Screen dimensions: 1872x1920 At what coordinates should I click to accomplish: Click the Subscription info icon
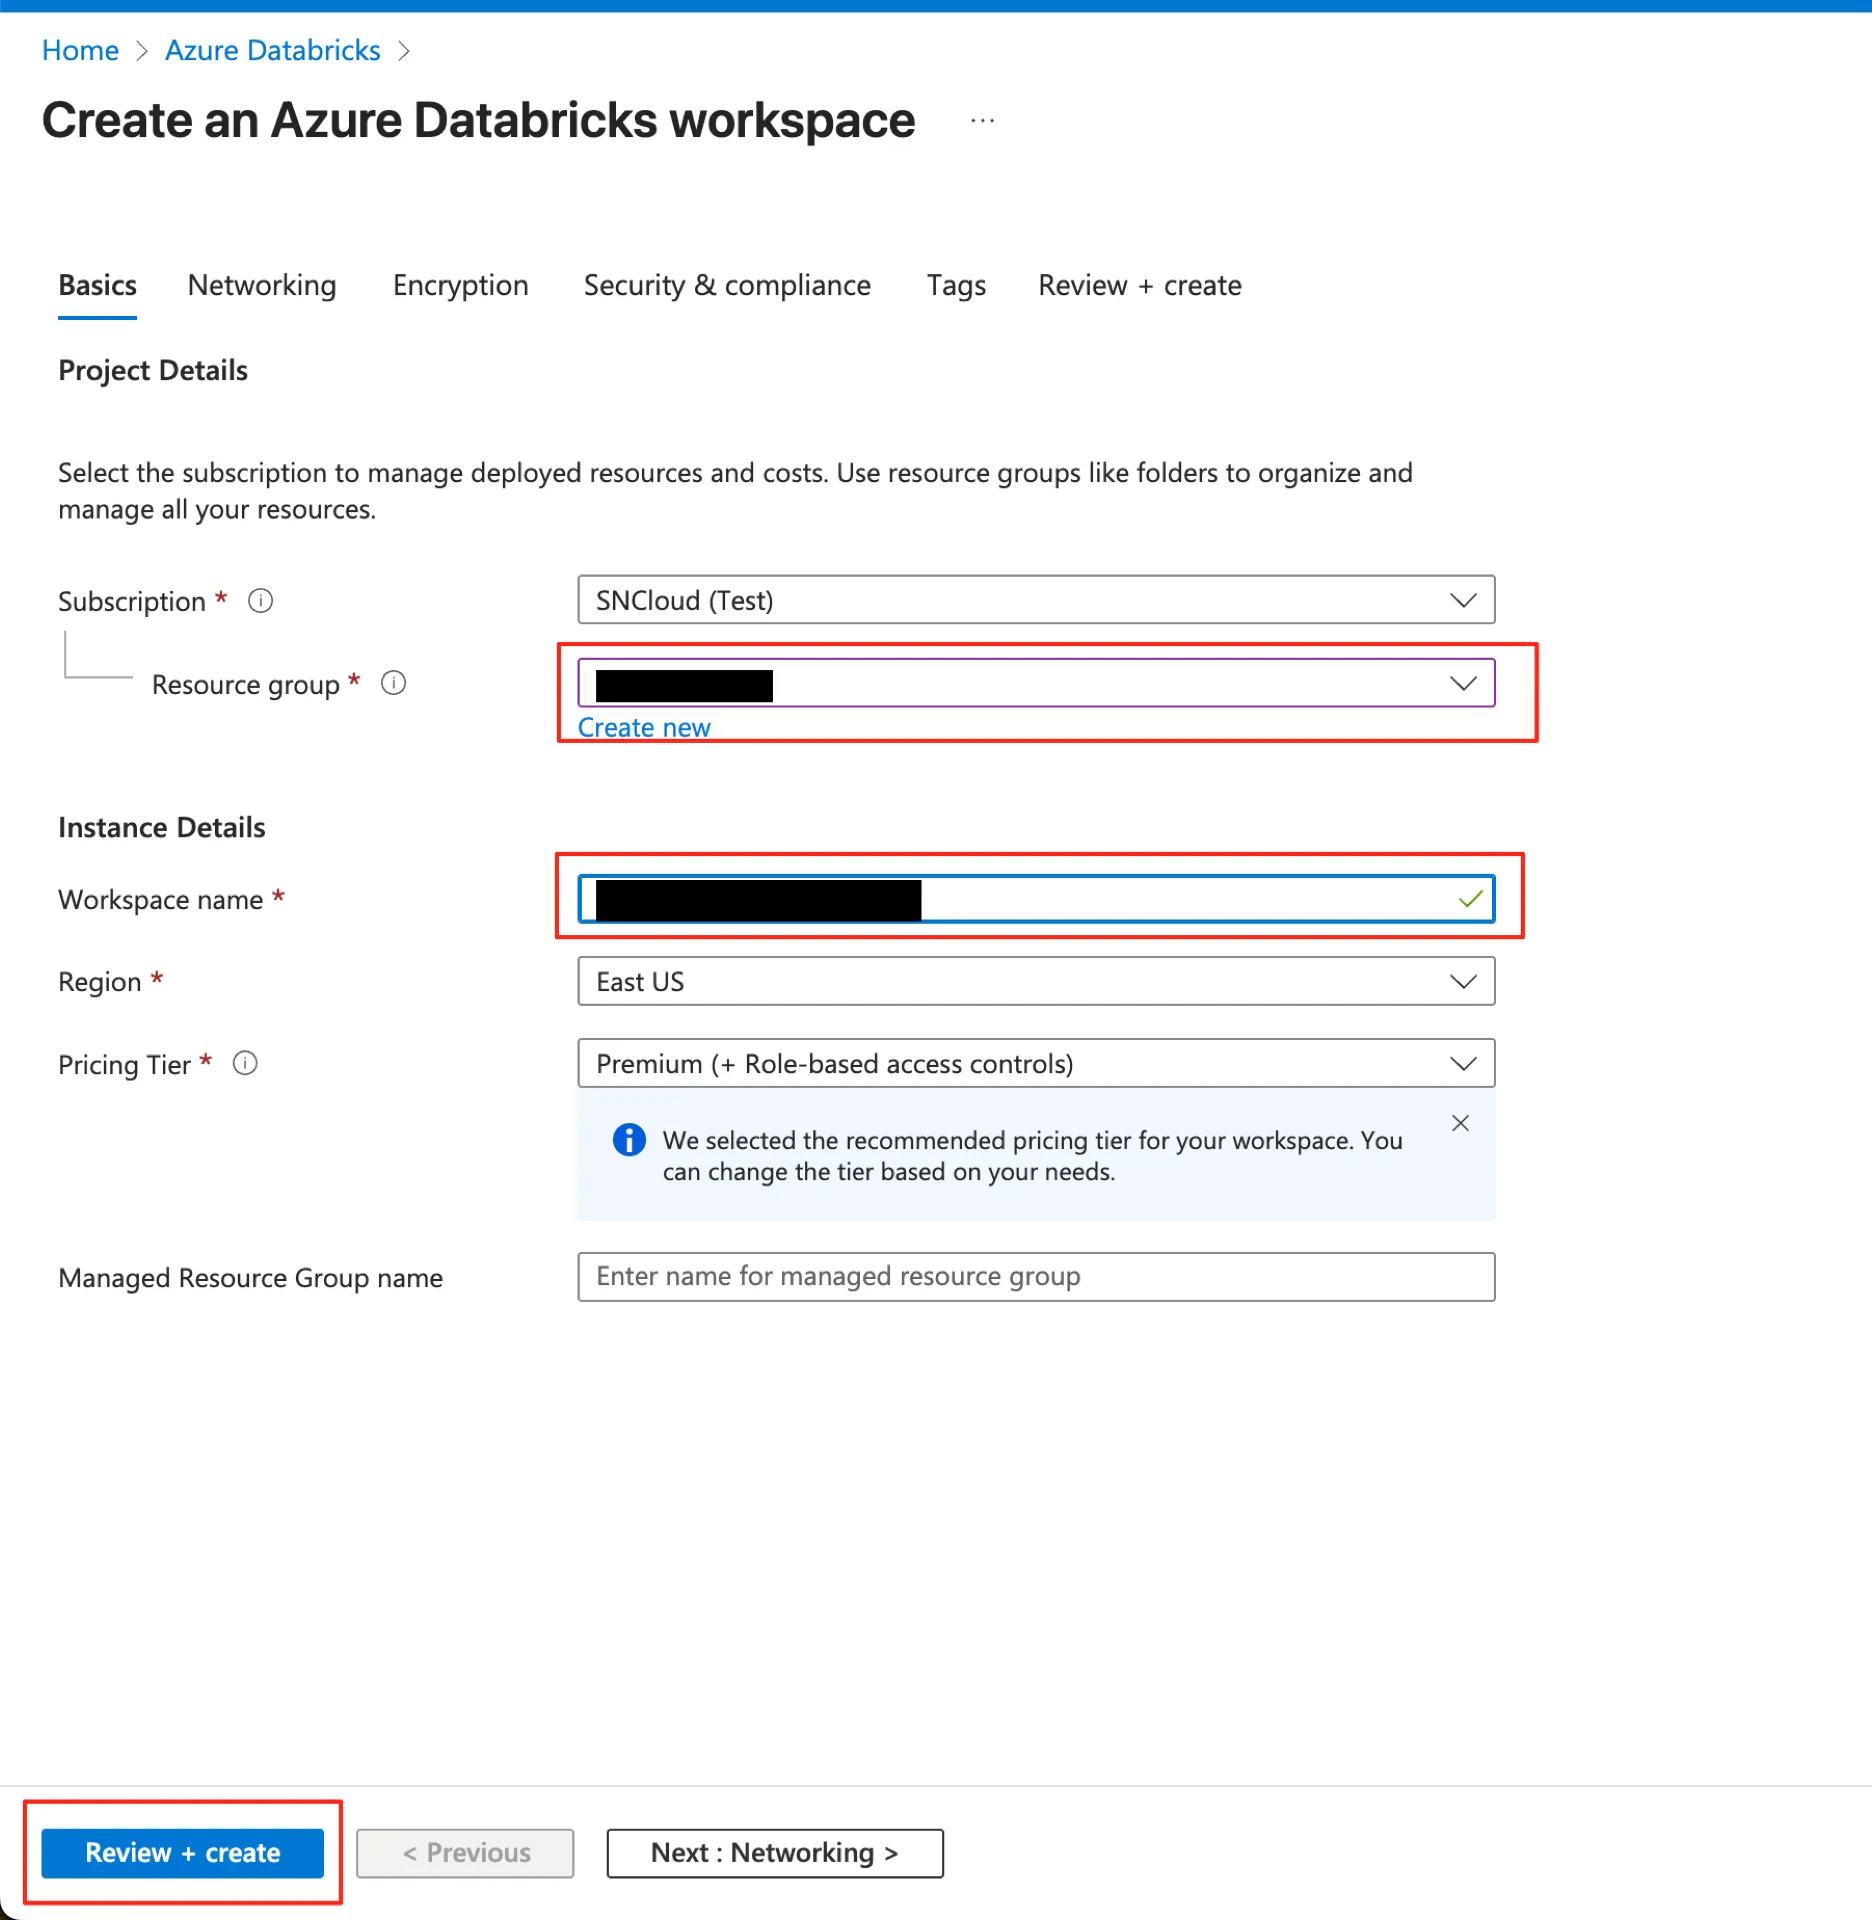(260, 601)
